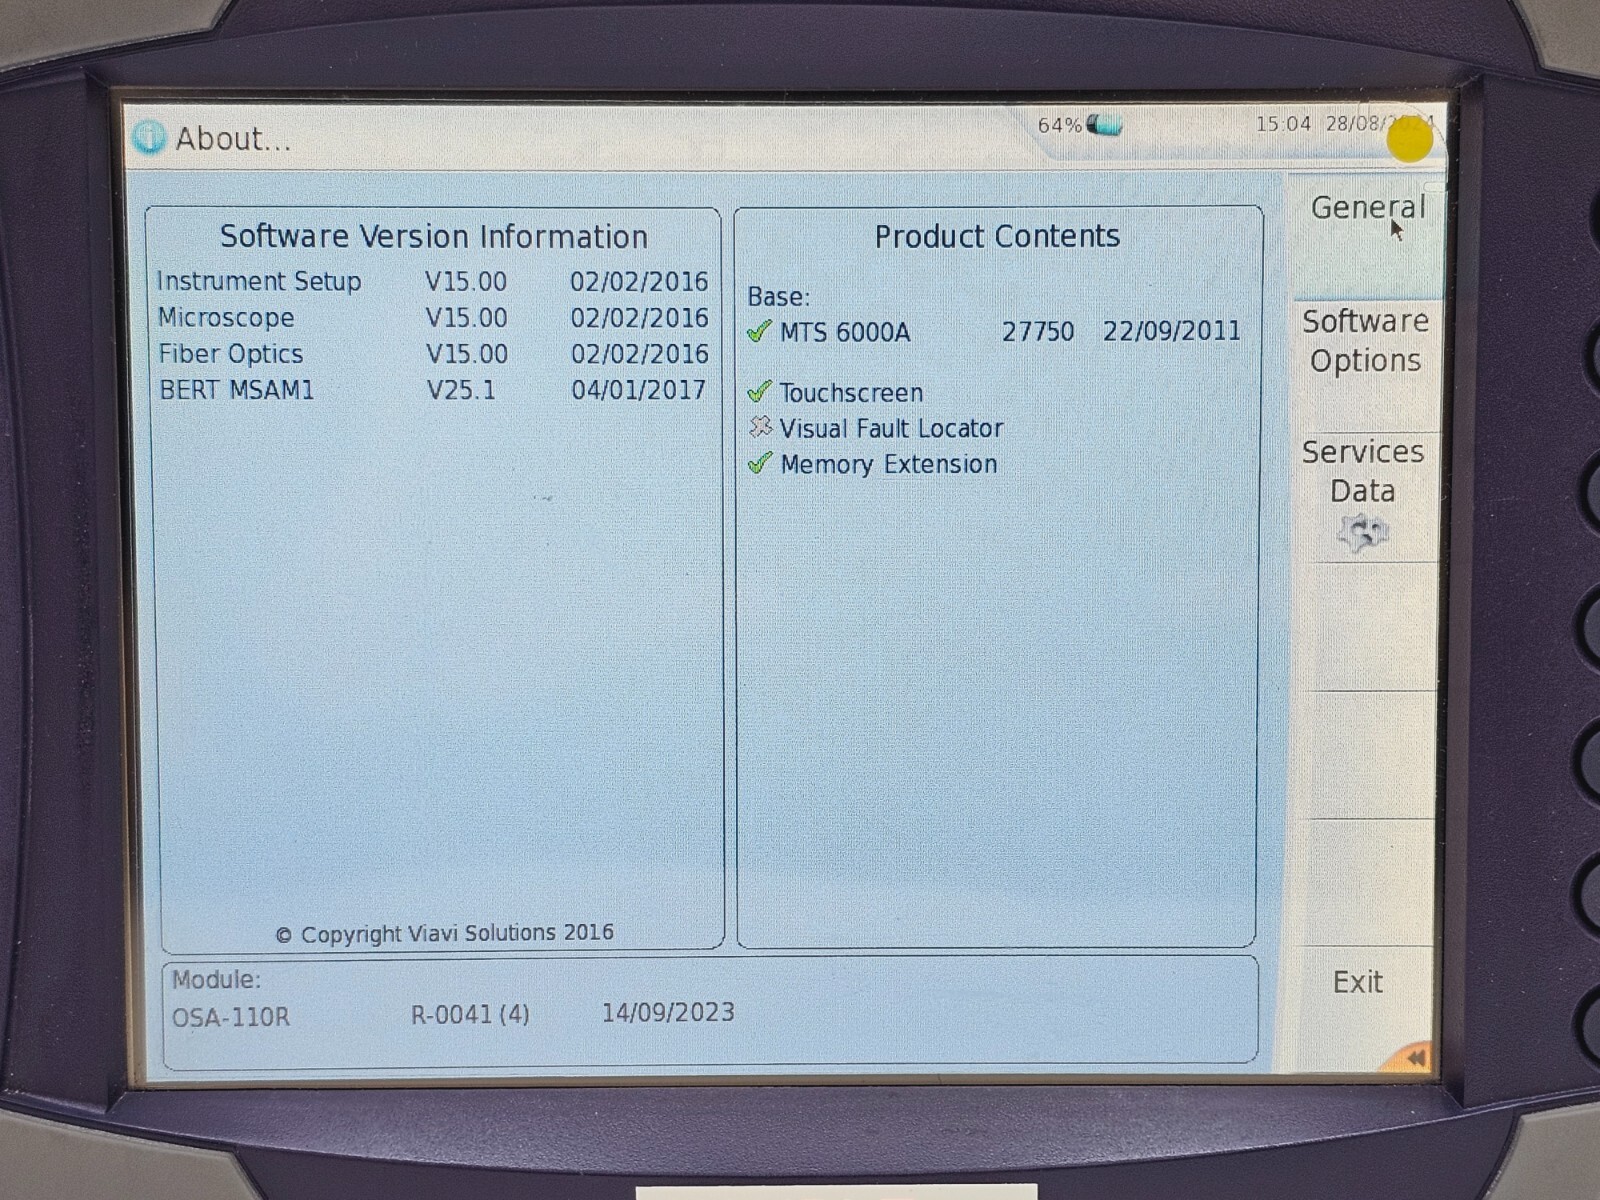The image size is (1600, 1200).
Task: Click the Memory Extension label
Action: click(889, 464)
